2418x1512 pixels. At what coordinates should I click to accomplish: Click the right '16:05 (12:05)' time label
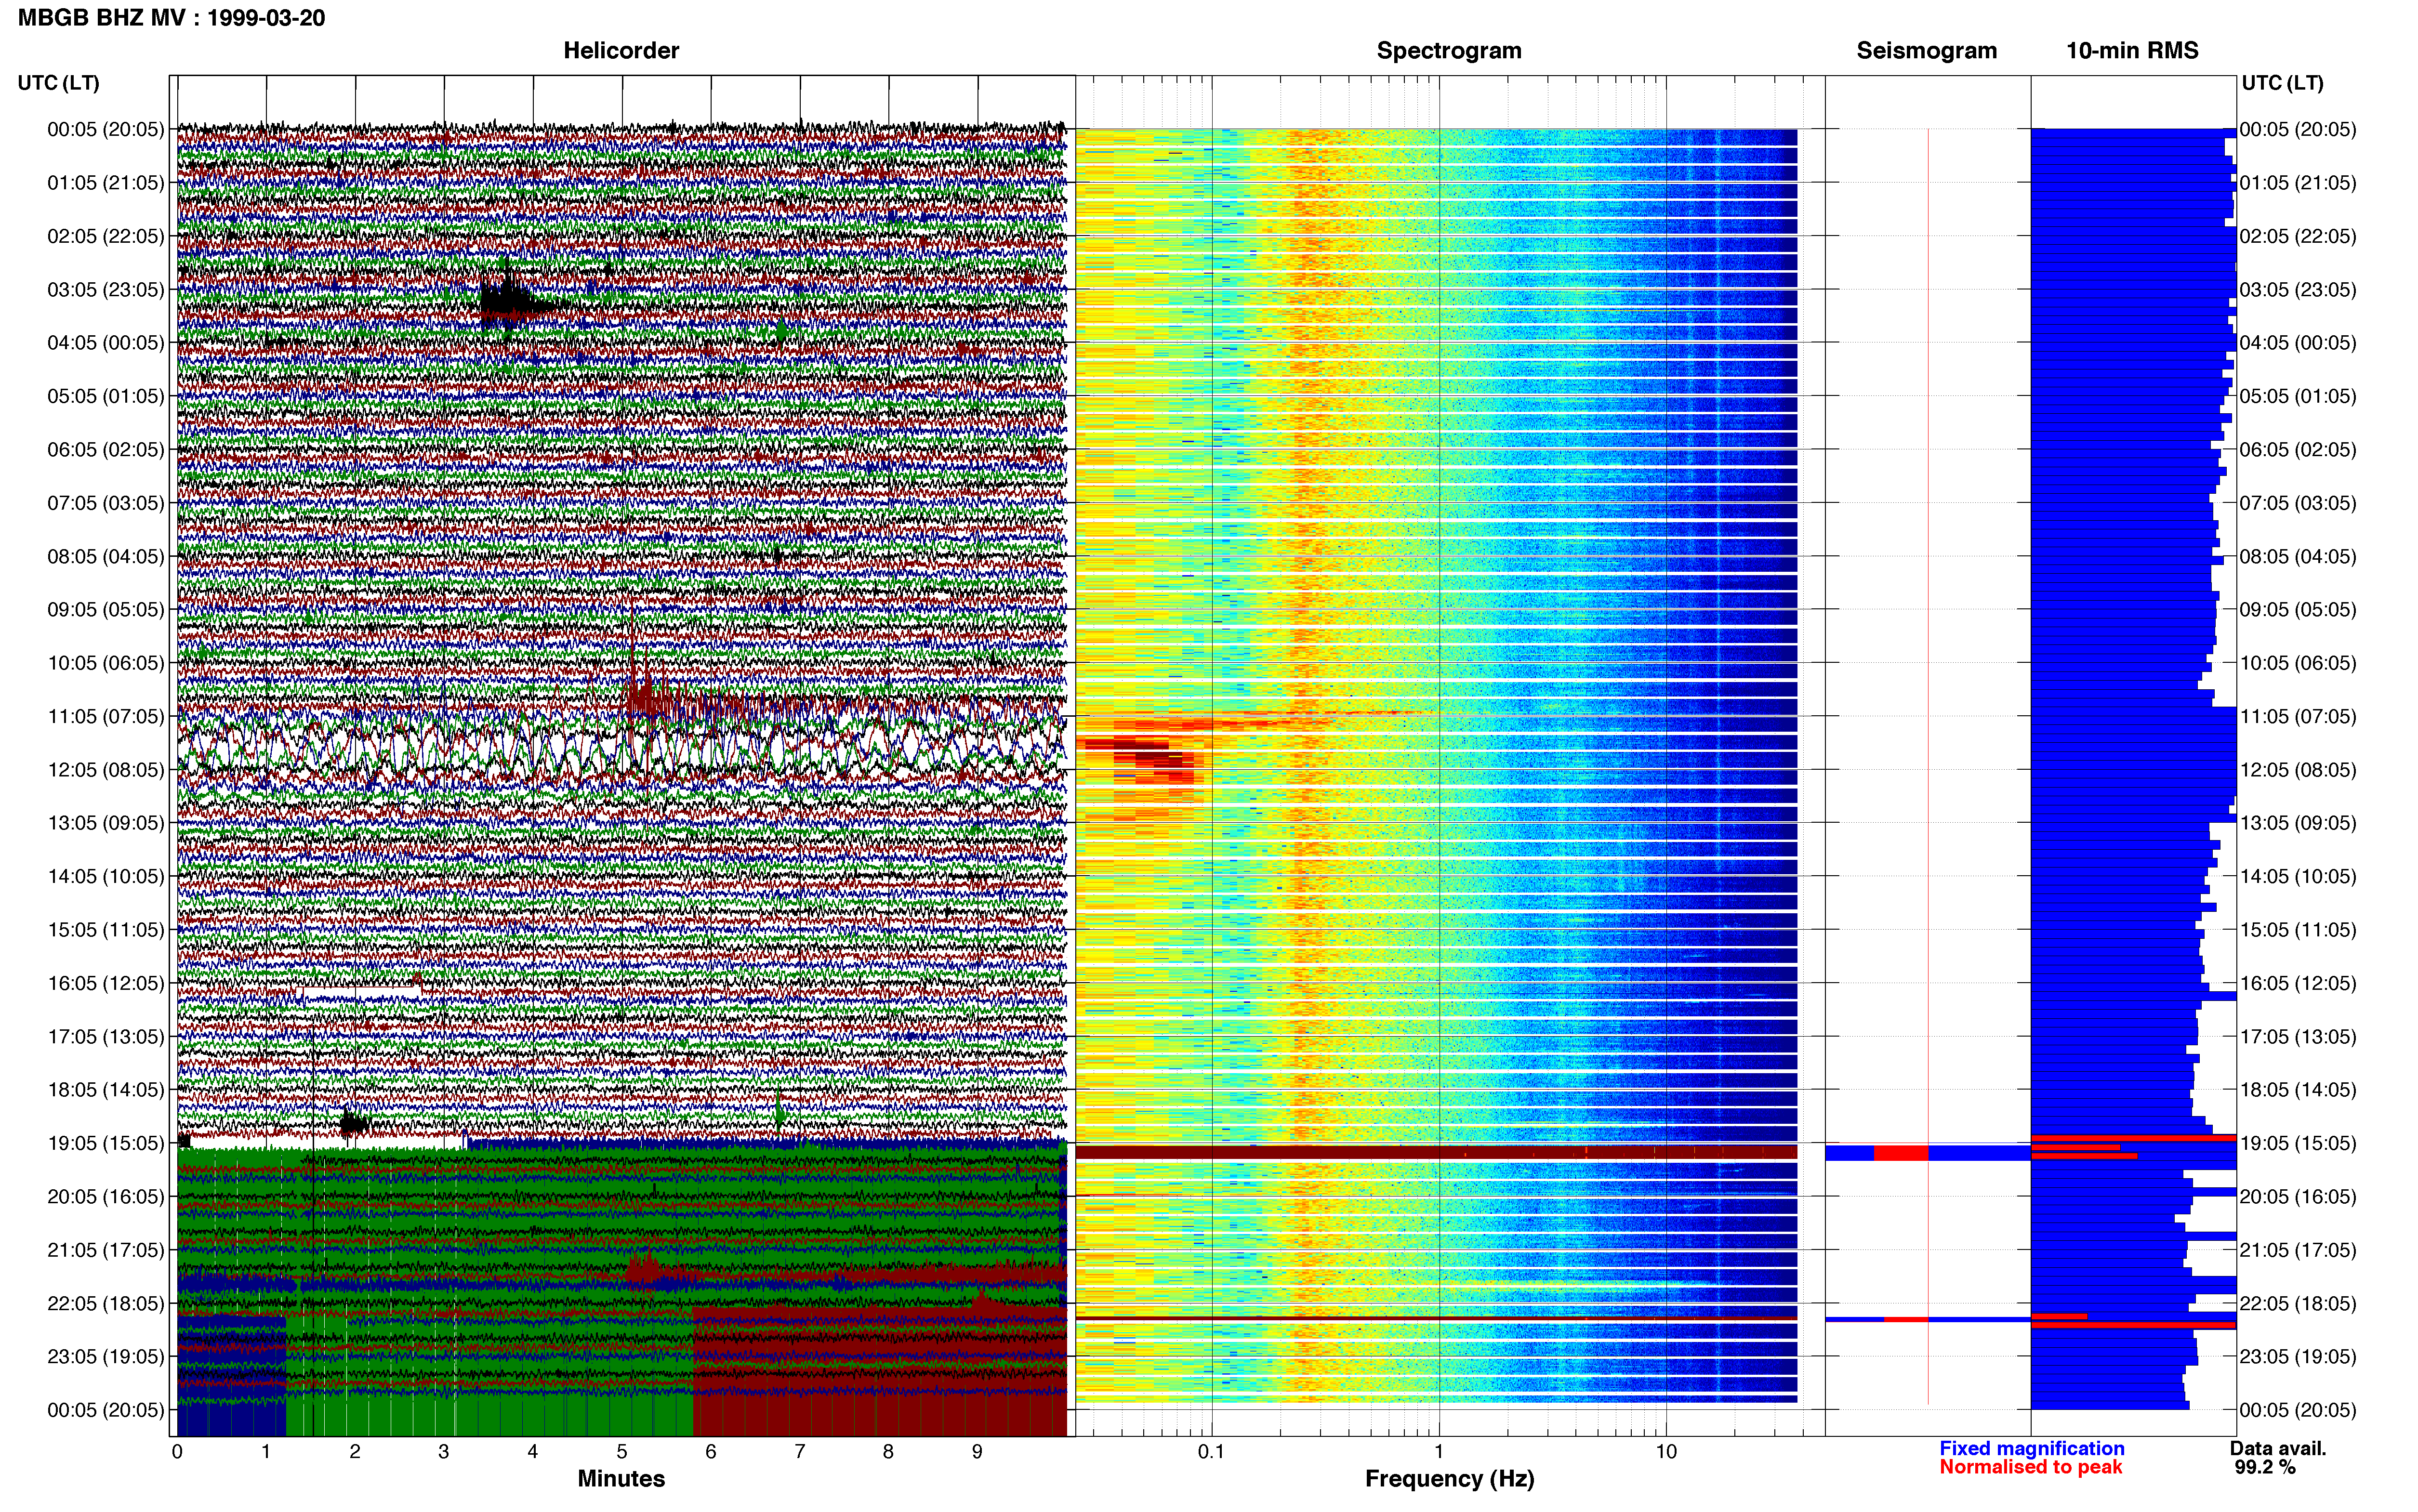pyautogui.click(x=2298, y=983)
